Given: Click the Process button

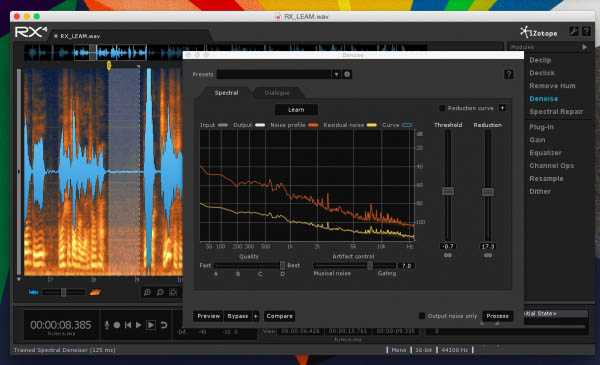Looking at the screenshot, I should point(497,316).
